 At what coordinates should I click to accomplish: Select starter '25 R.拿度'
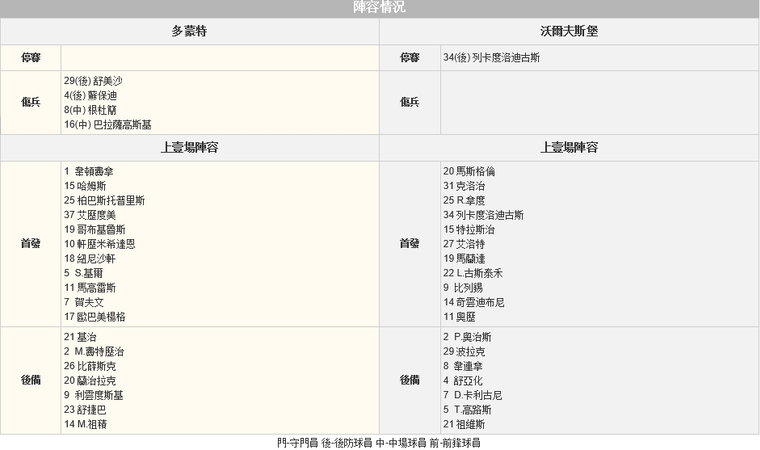coord(464,200)
